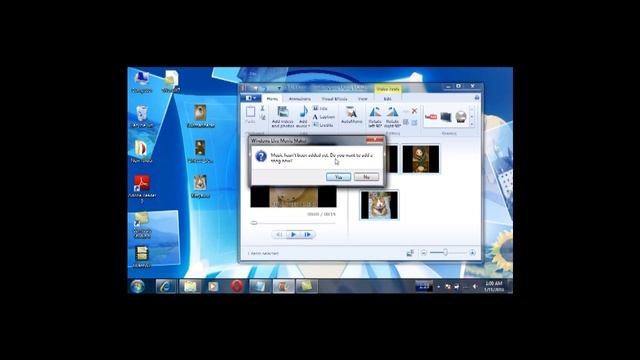Click the Play button in preview
The image size is (640, 360).
point(293,234)
